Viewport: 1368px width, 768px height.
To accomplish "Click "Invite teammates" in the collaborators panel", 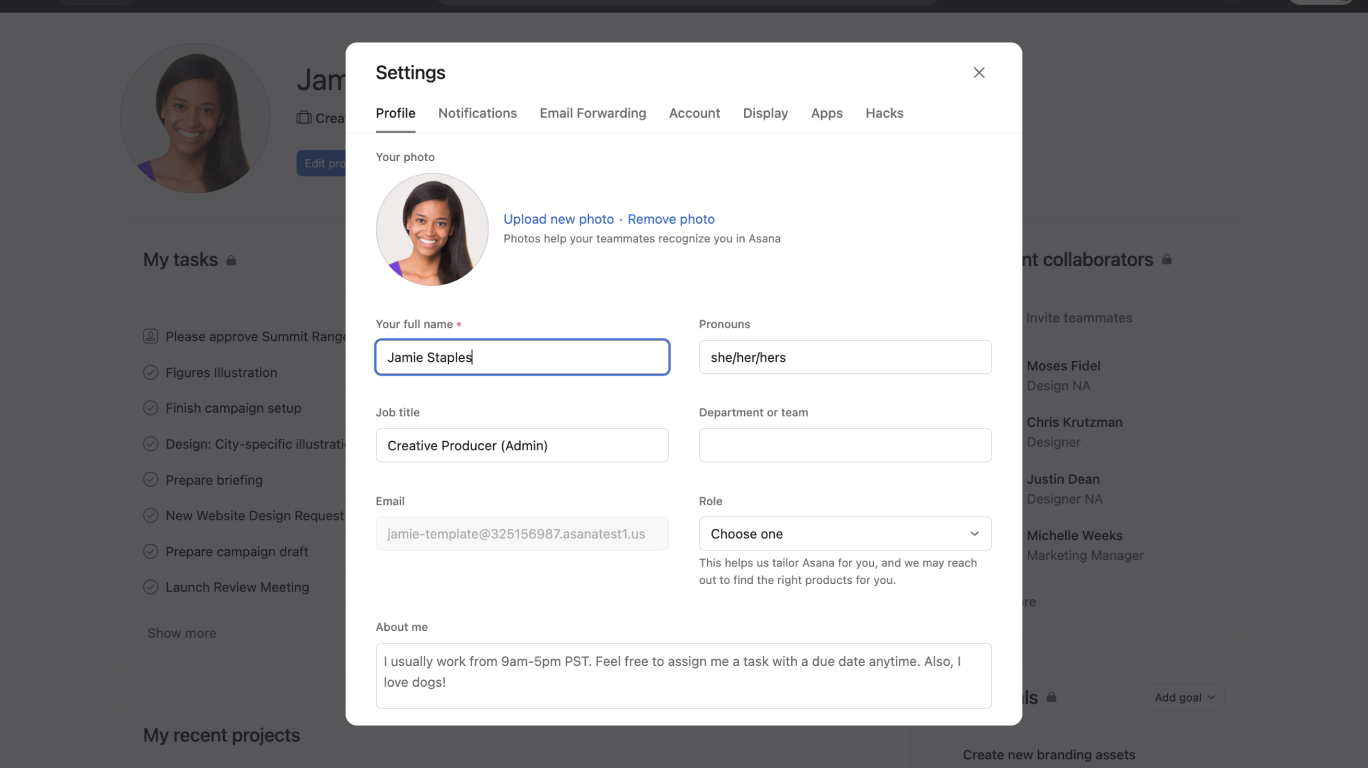I will tap(1079, 317).
